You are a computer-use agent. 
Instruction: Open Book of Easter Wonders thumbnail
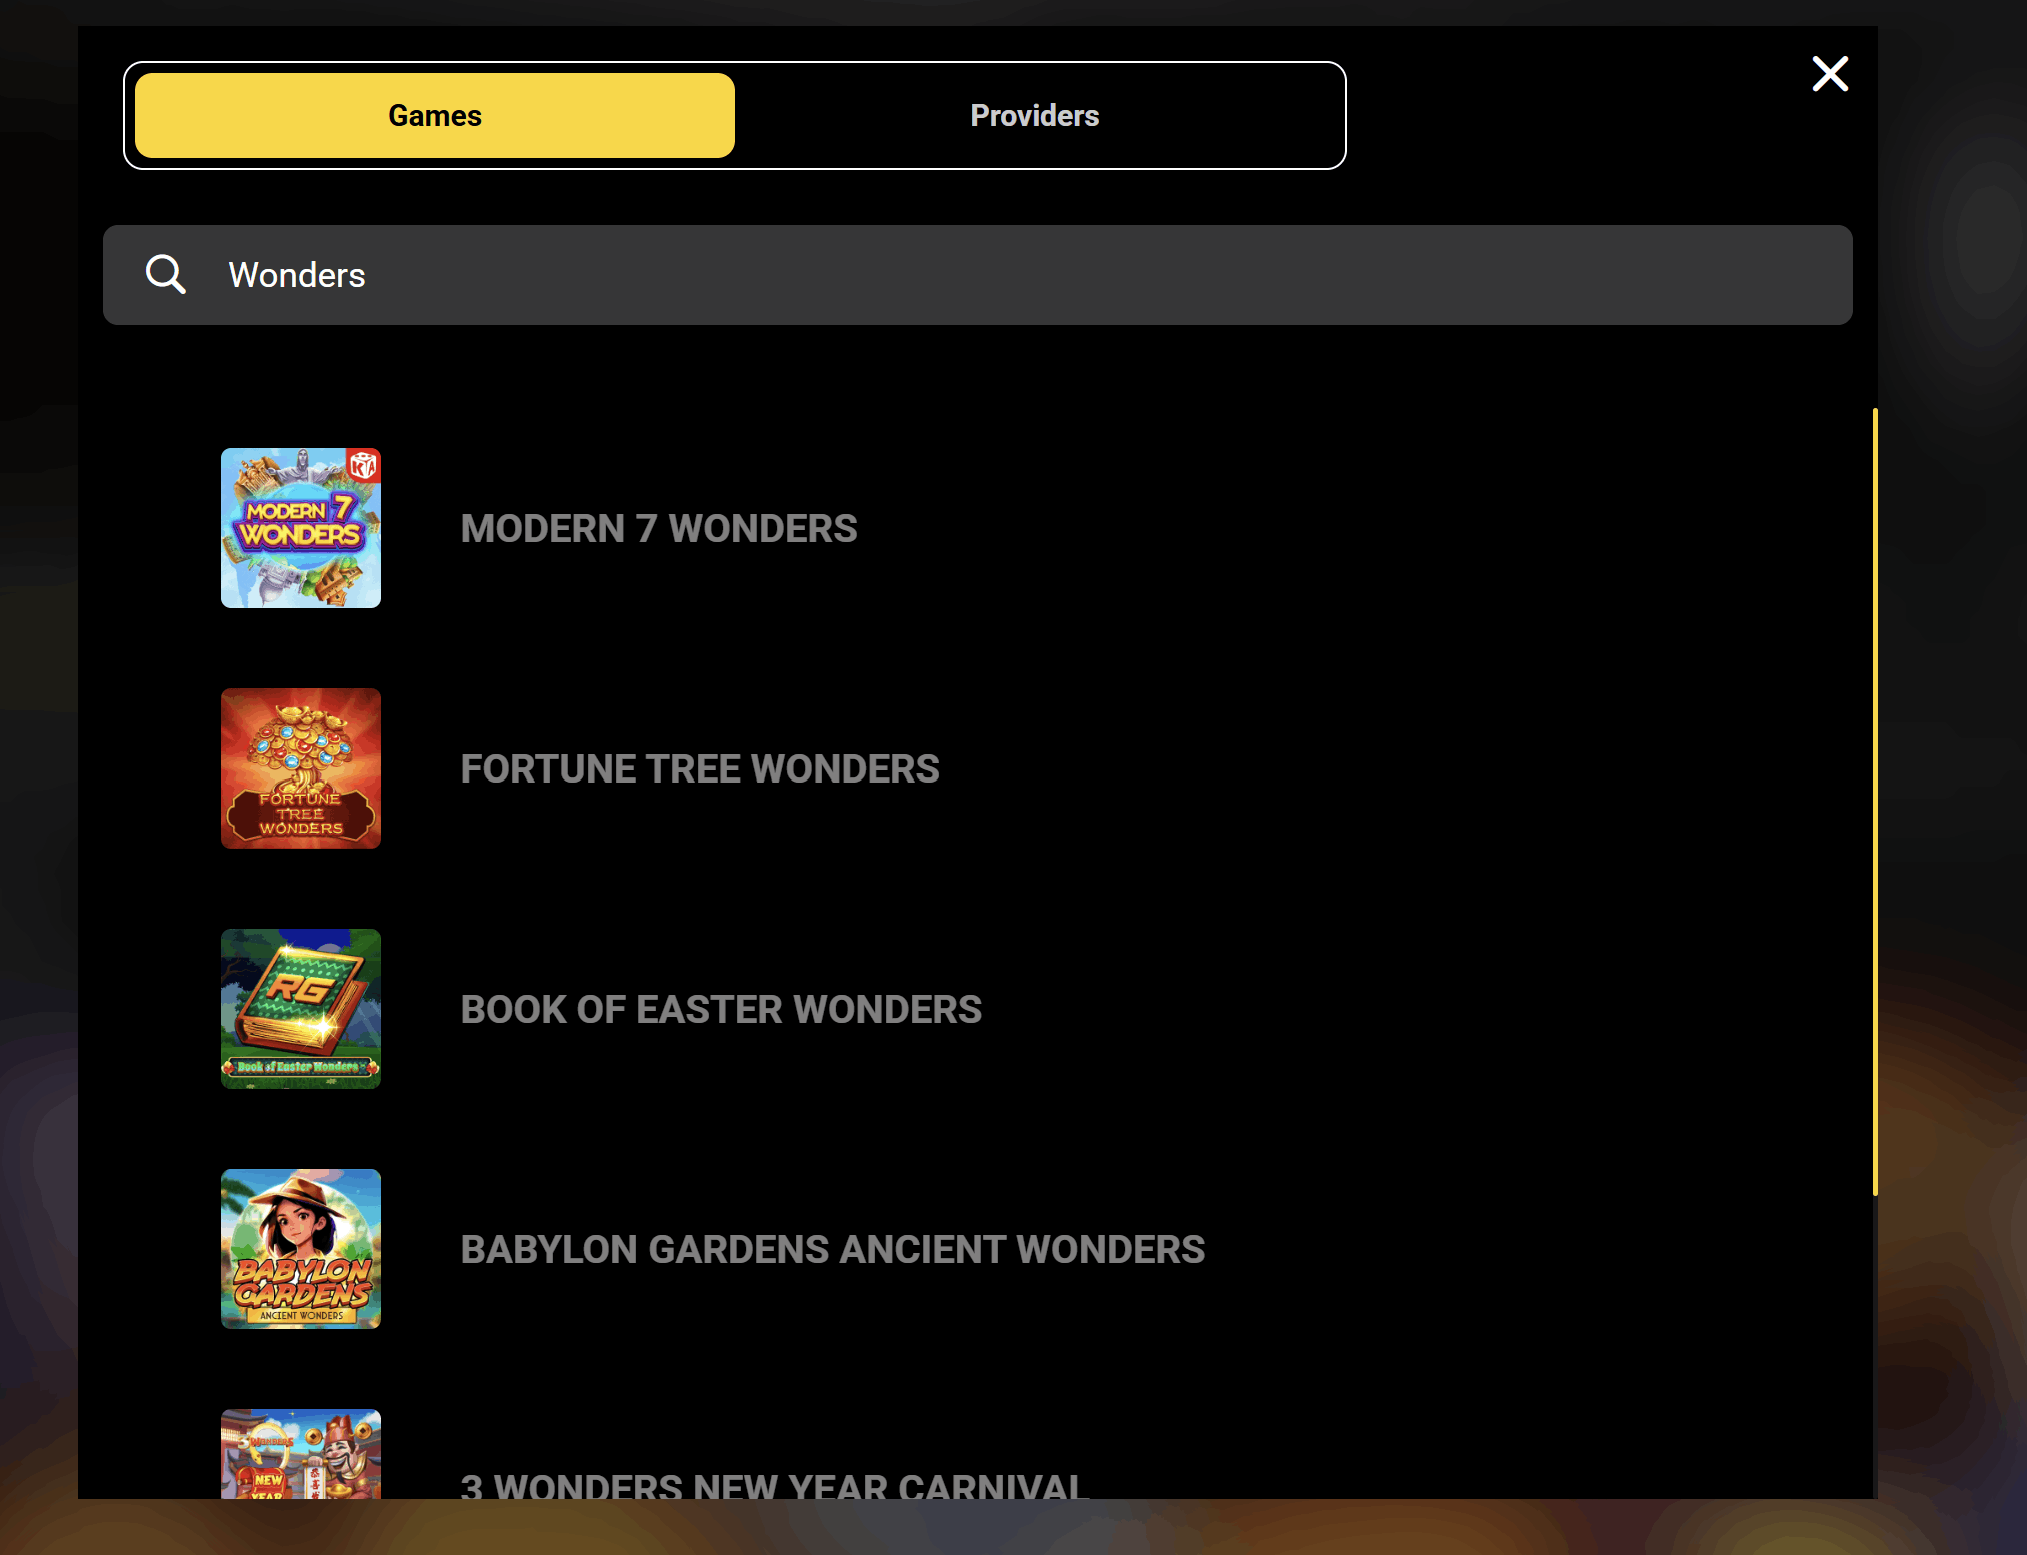pos(300,1008)
